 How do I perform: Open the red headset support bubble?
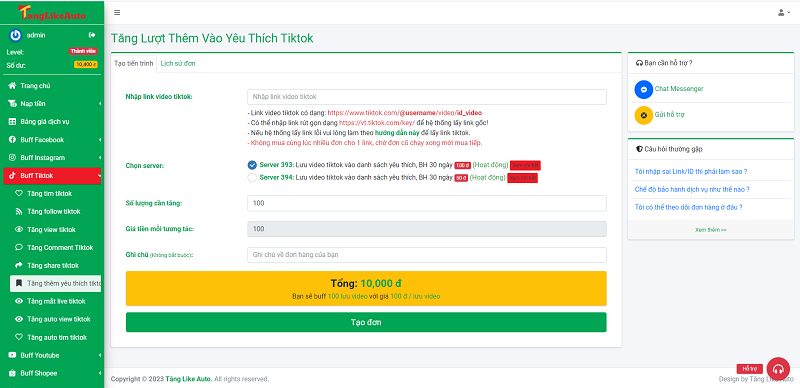[x=778, y=369]
